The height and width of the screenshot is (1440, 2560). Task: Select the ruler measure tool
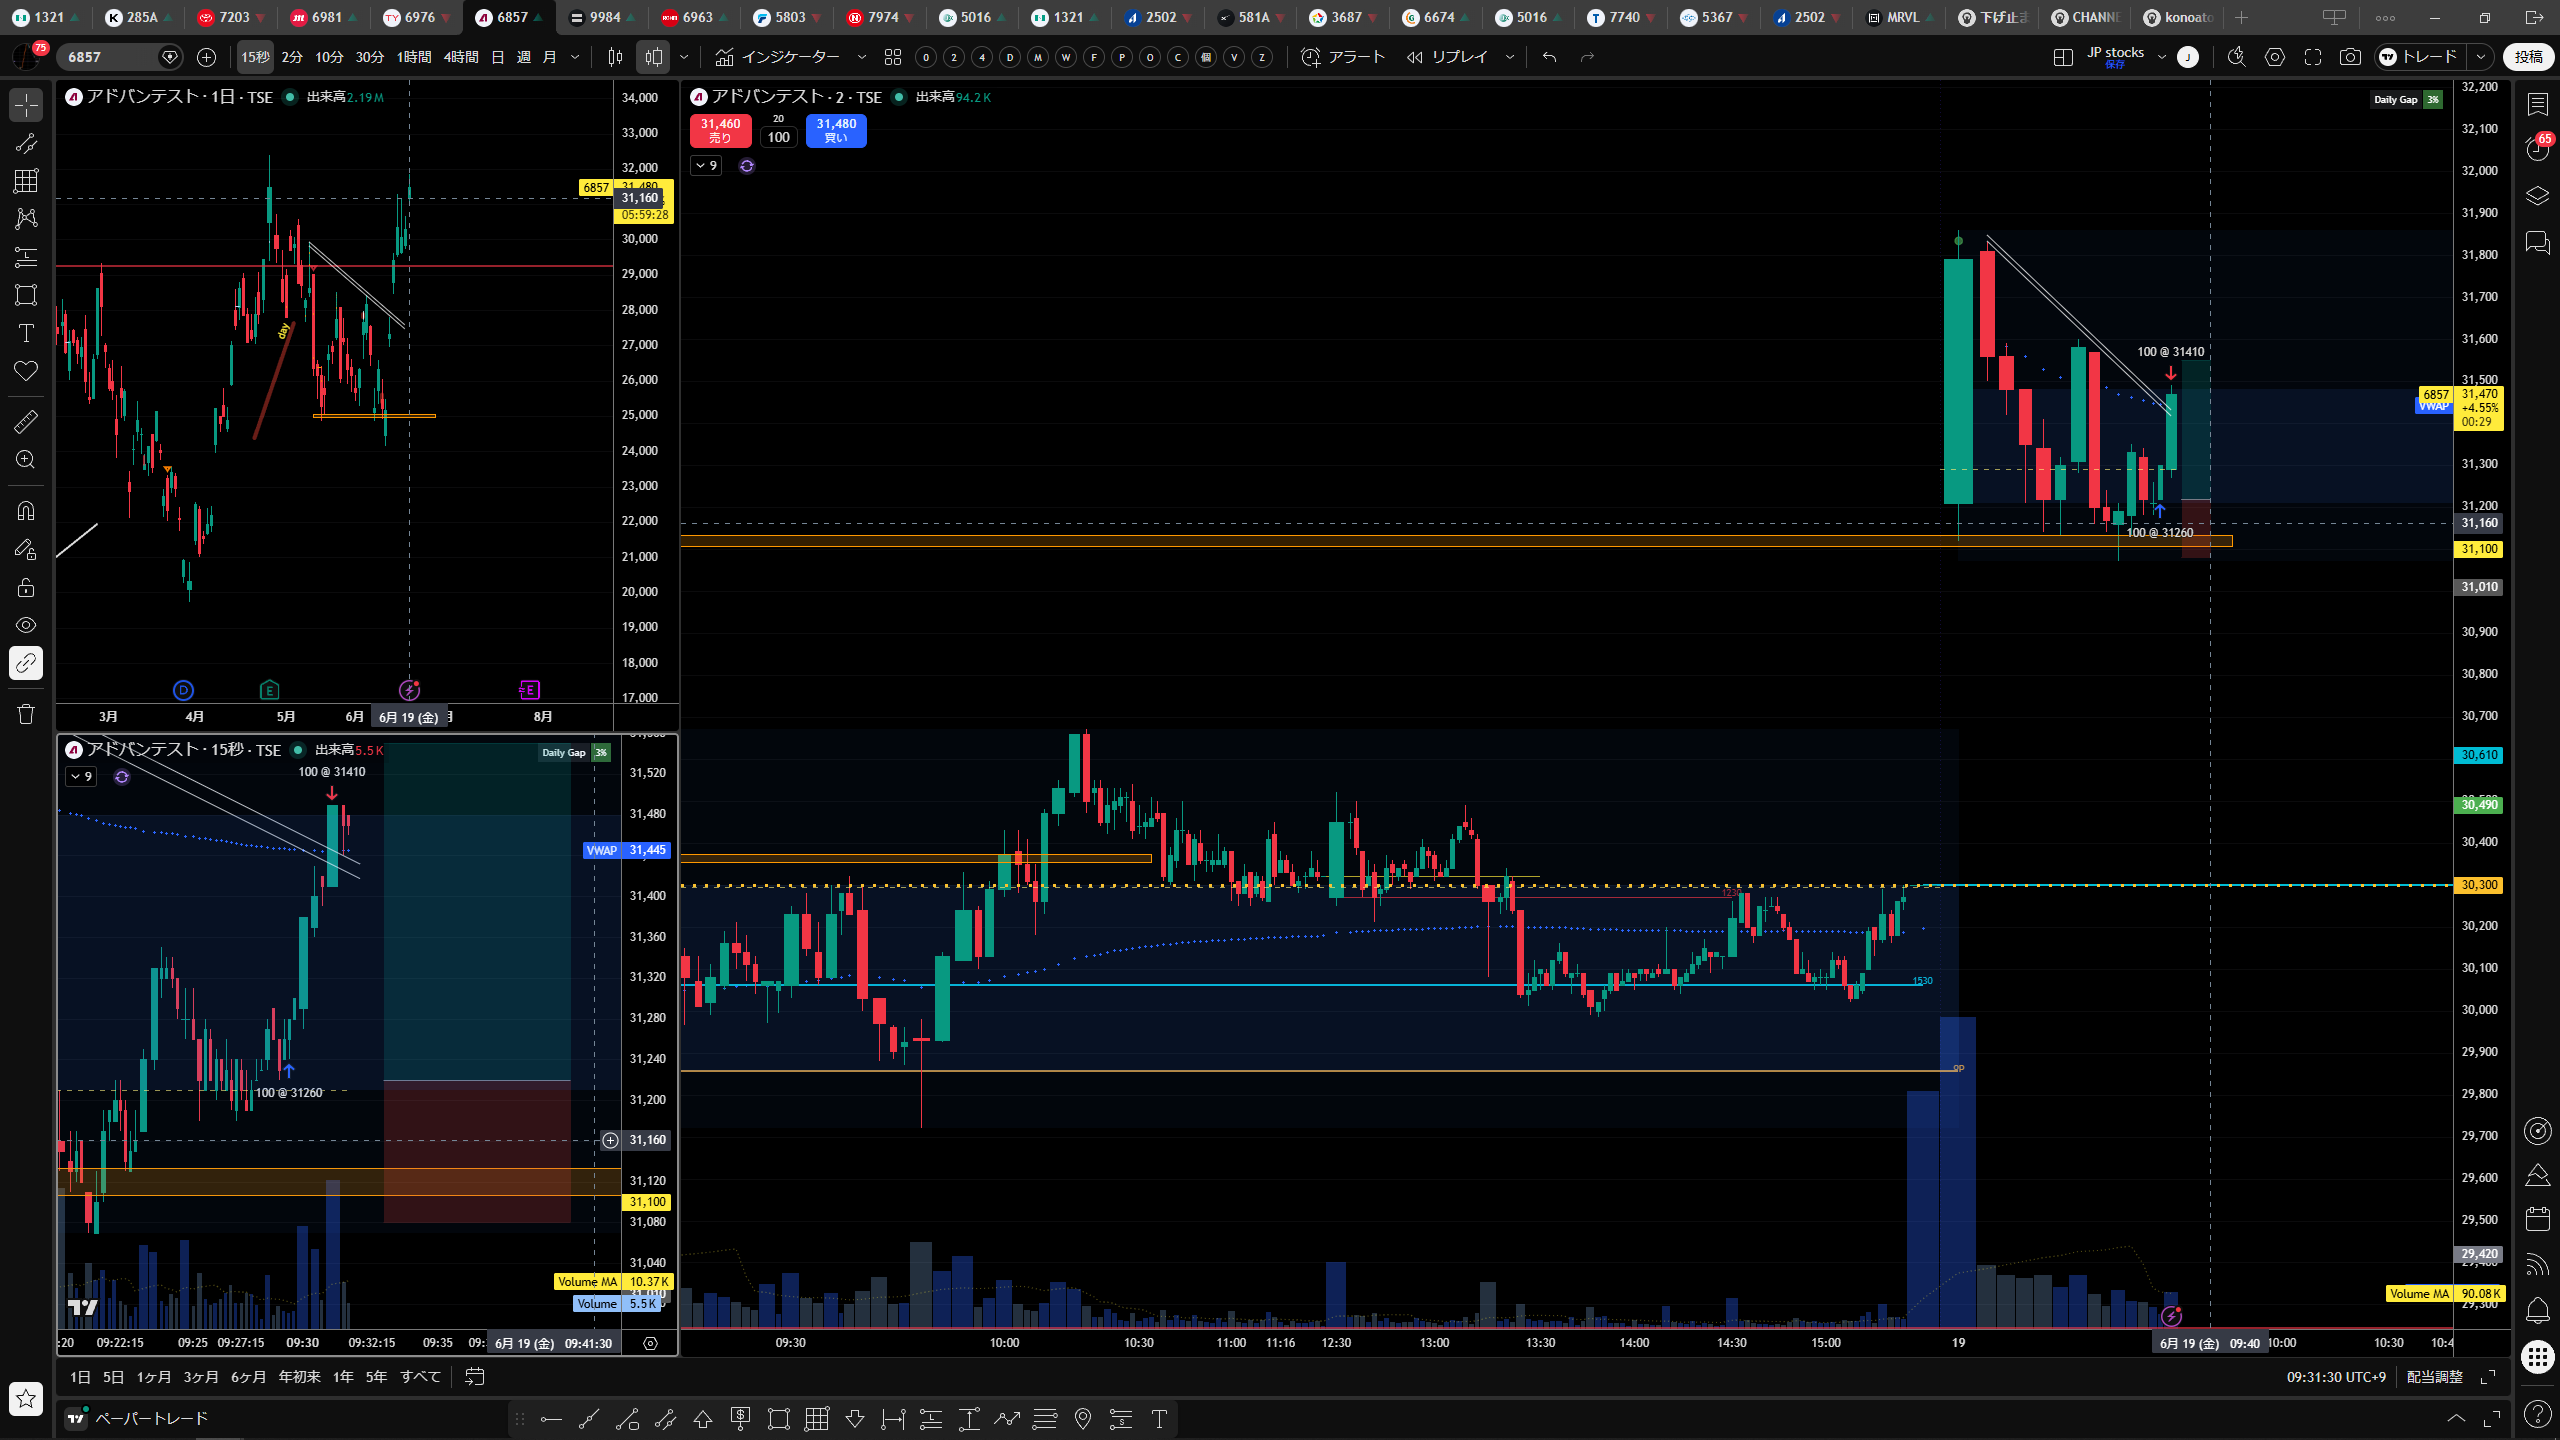(x=26, y=421)
